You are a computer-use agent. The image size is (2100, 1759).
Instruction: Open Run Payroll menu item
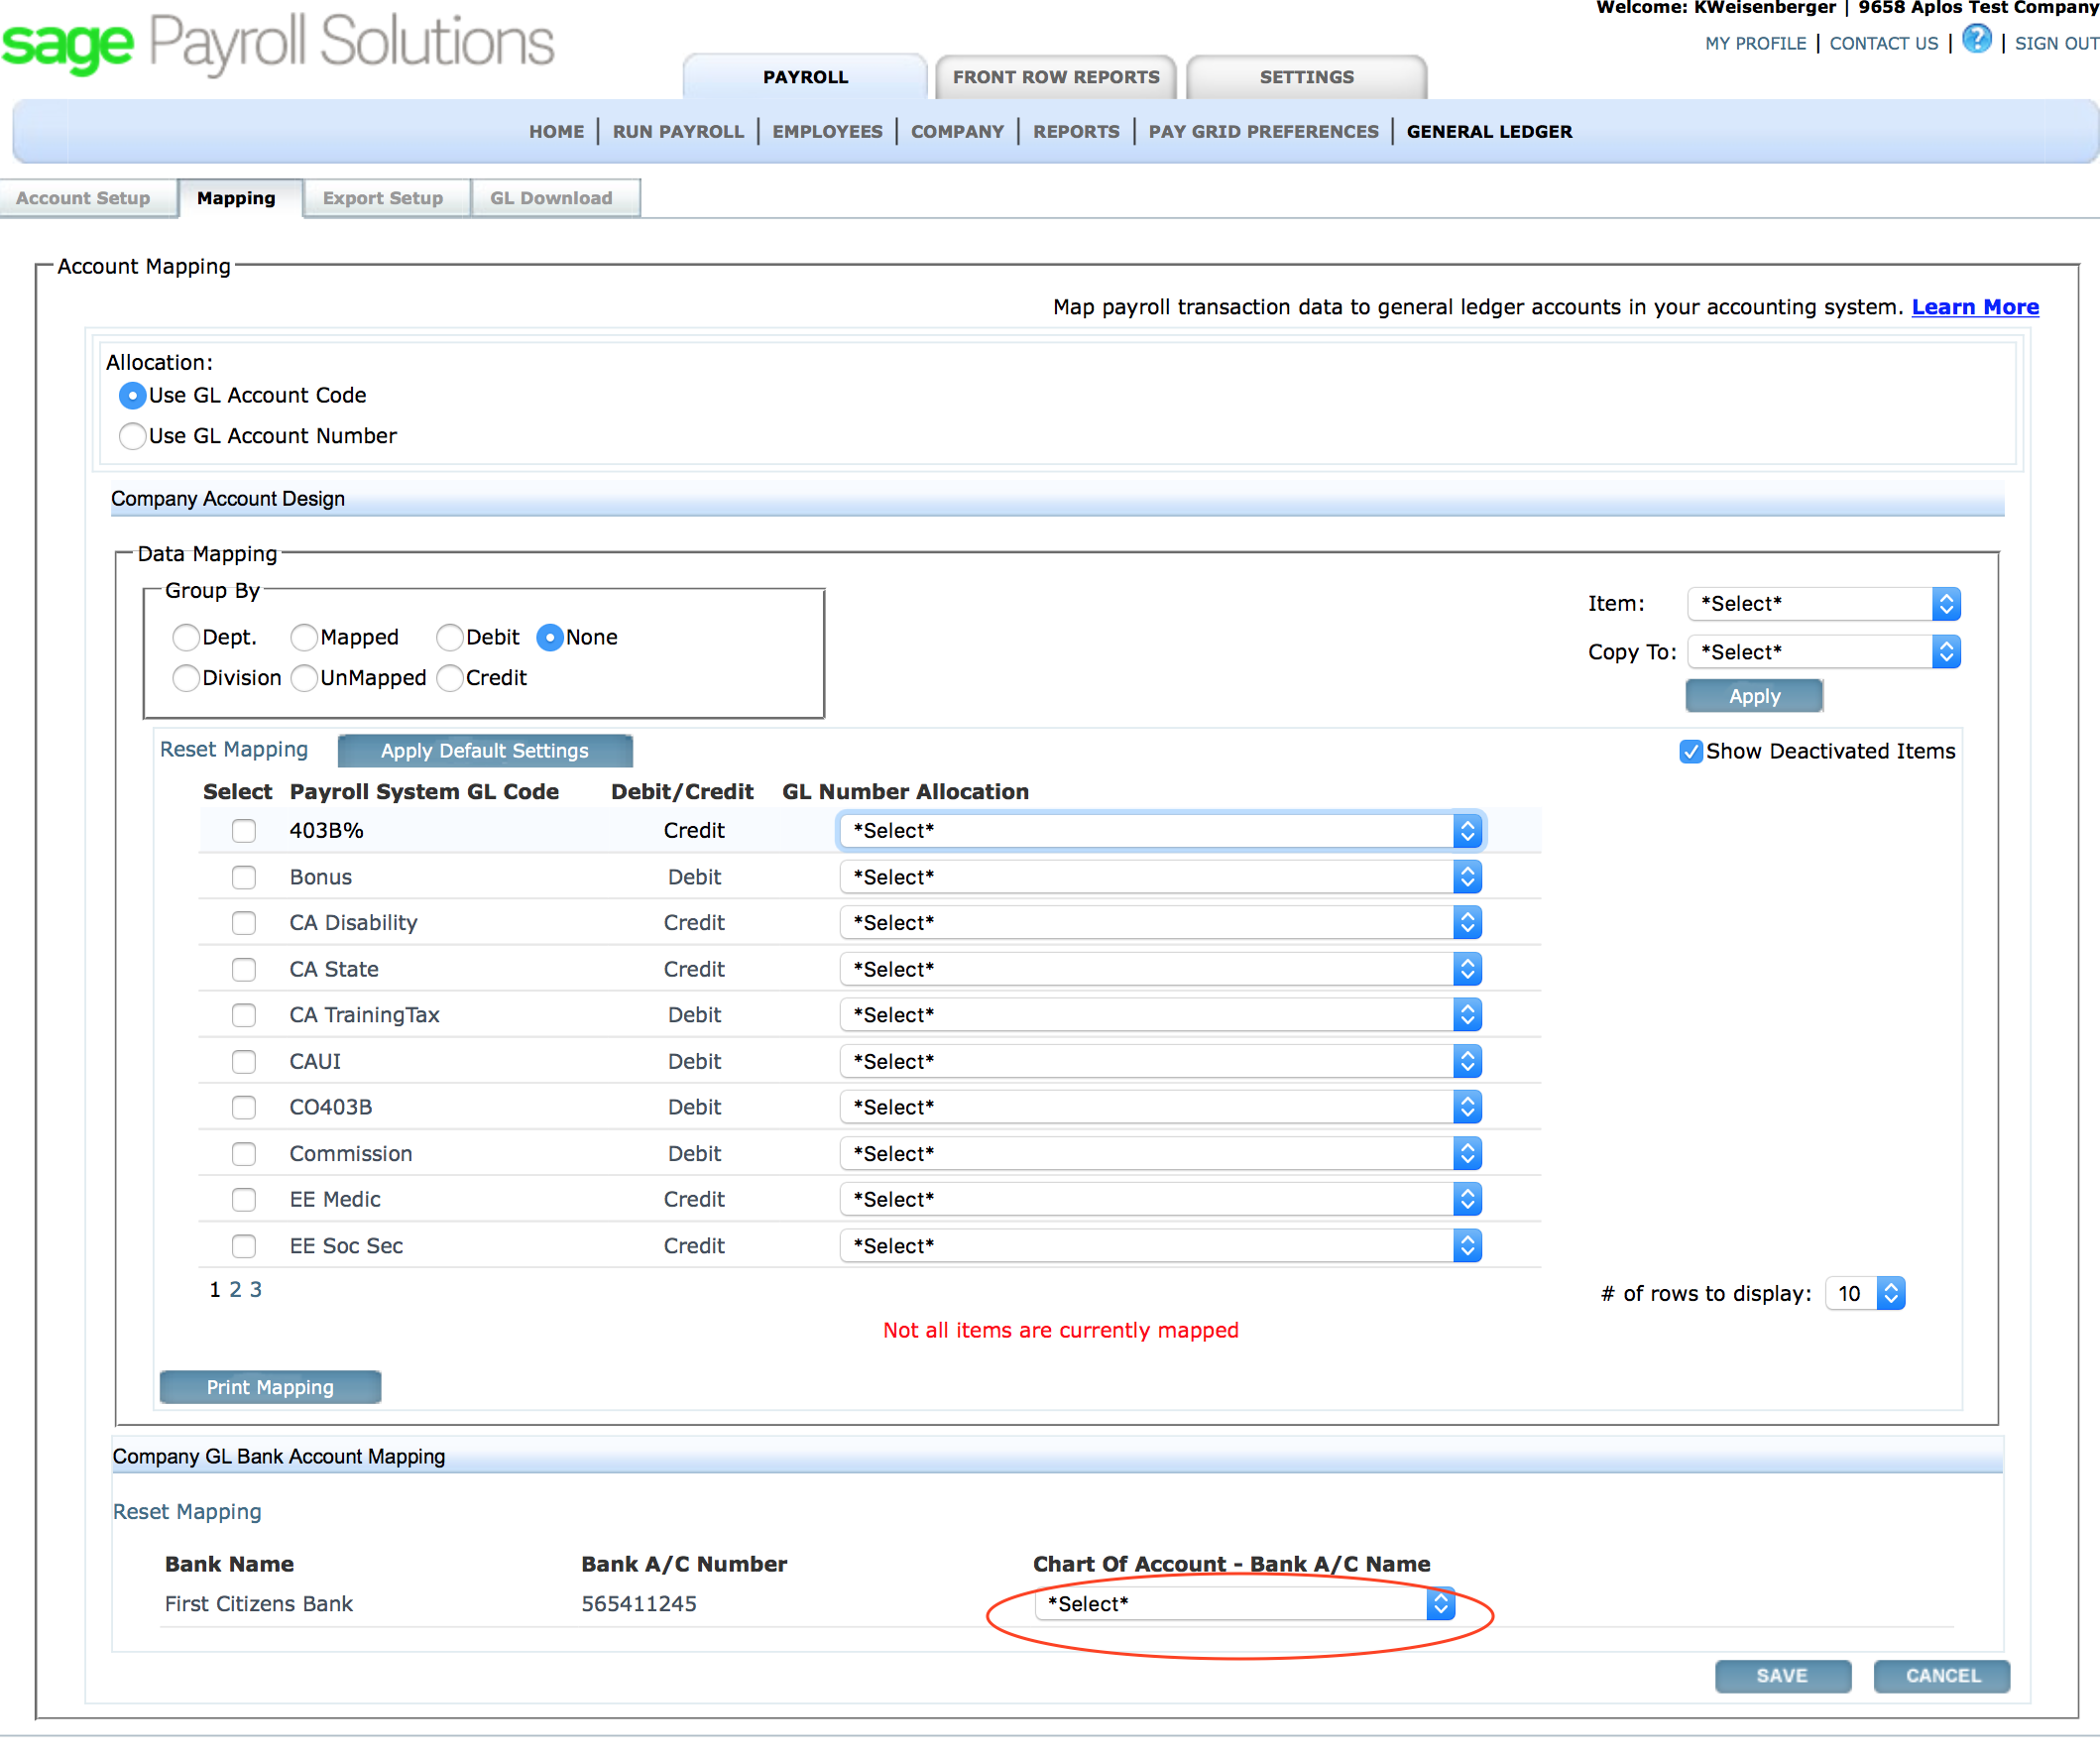point(678,132)
